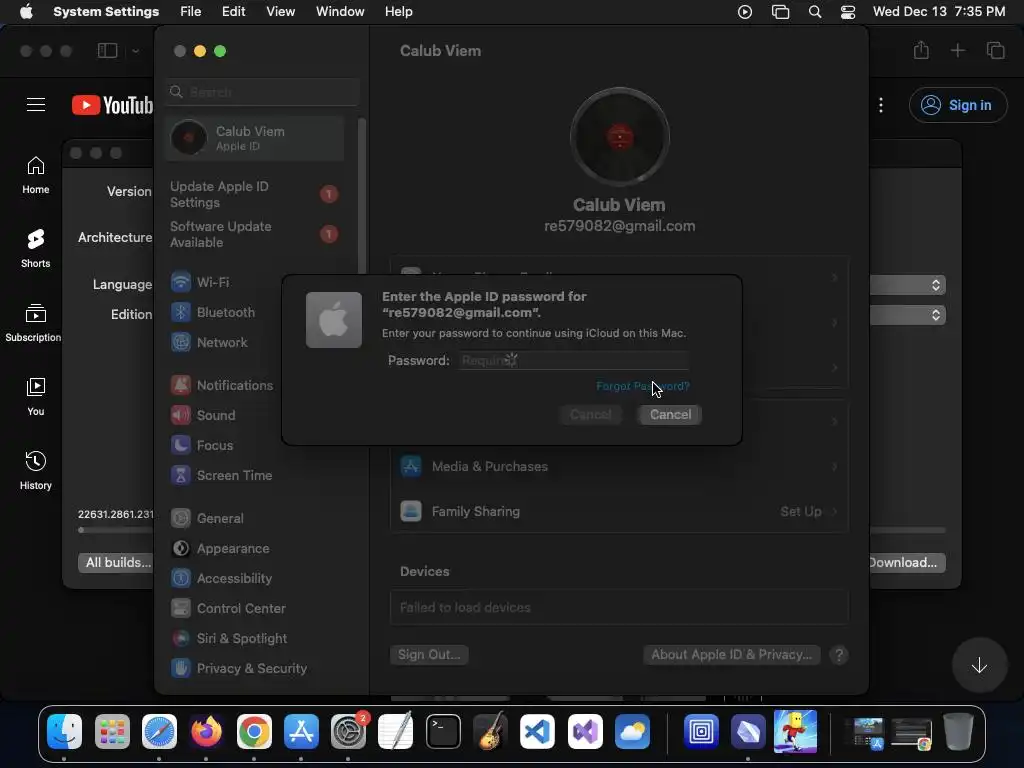Click the System Settings sidebar scrollbar
Image resolution: width=1024 pixels, height=768 pixels.
[x=361, y=196]
